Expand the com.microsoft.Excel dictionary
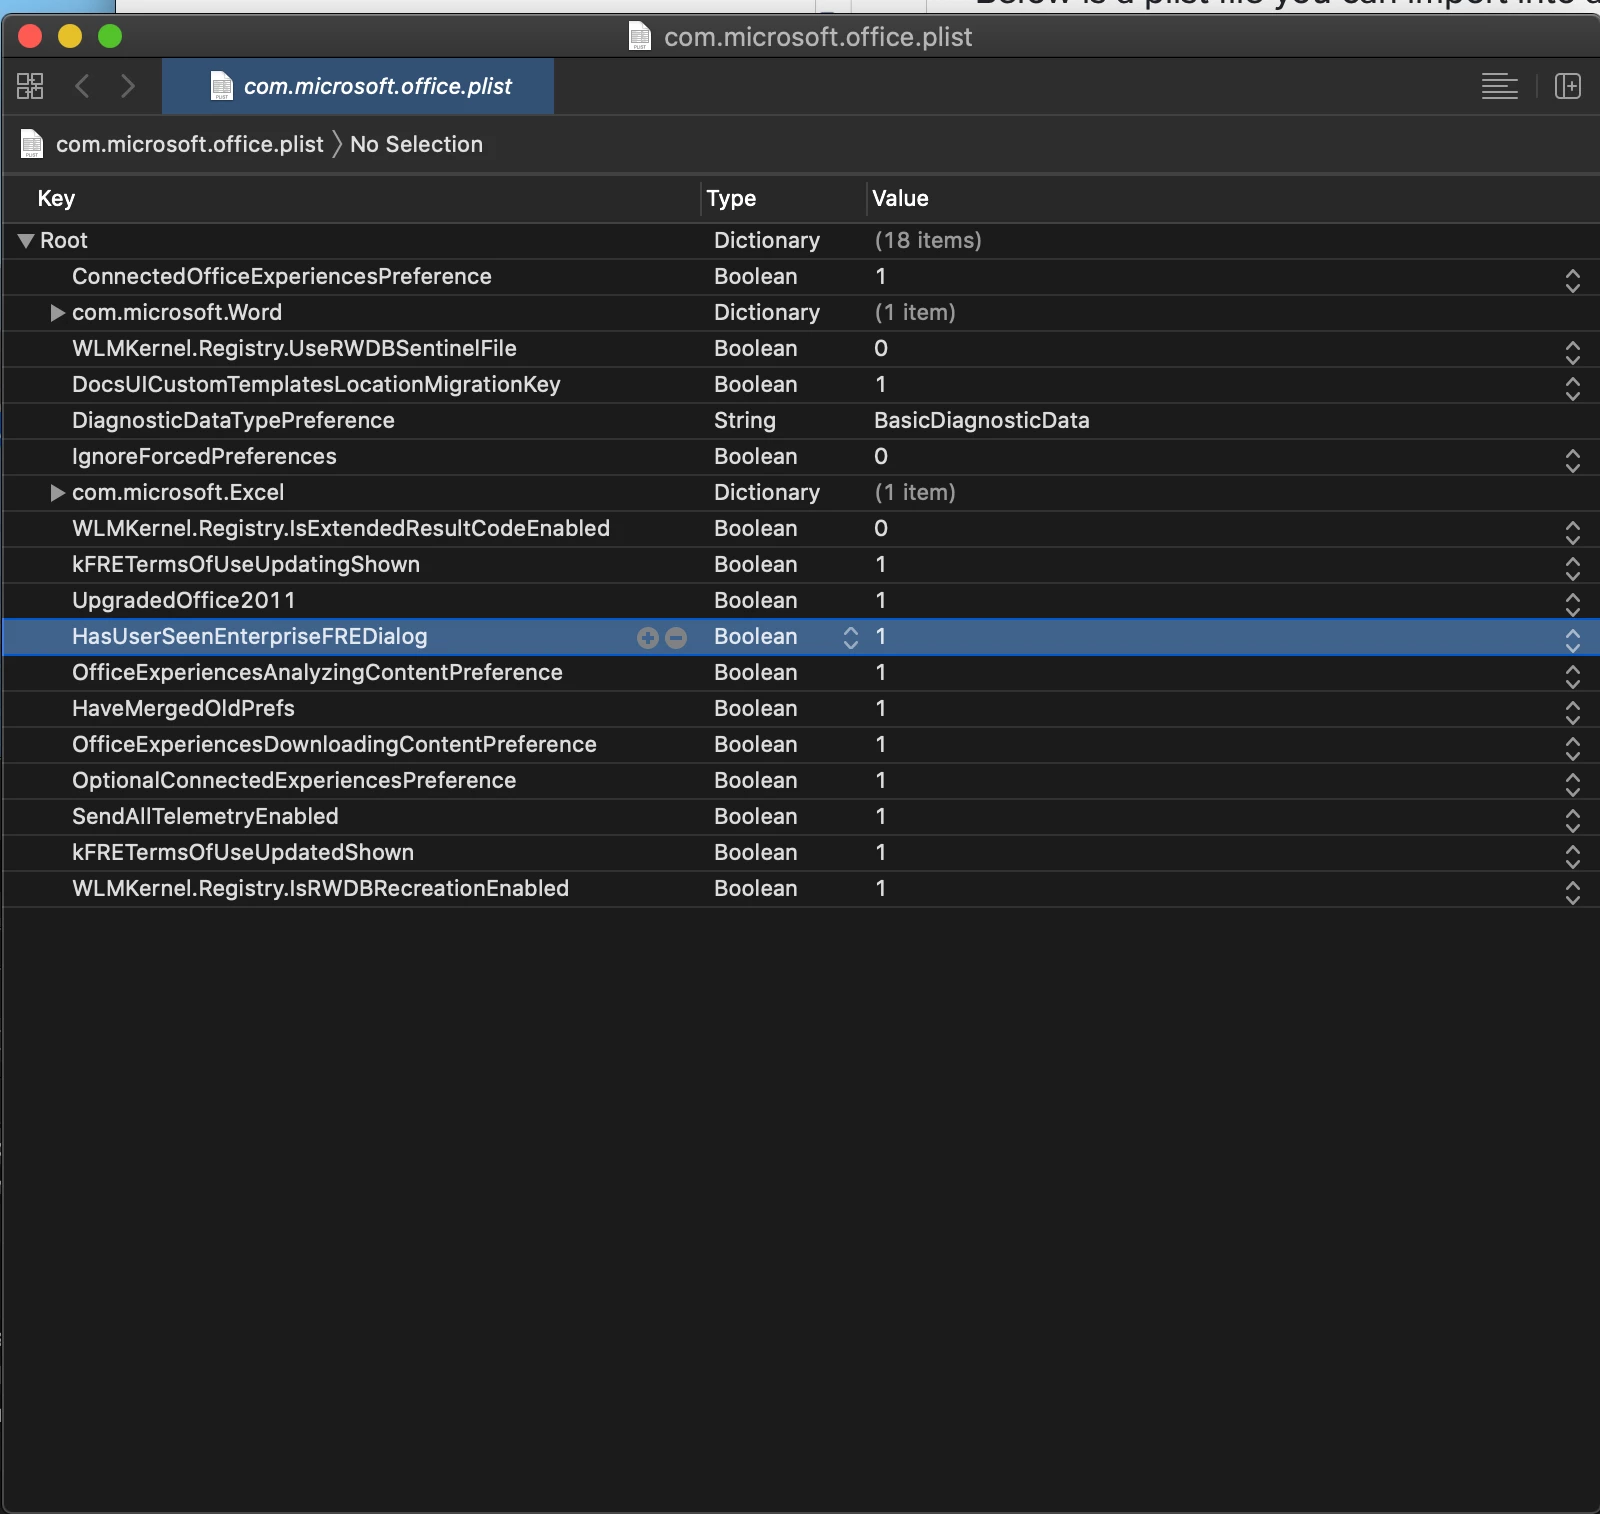Screen dimensions: 1600x1514 coord(57,493)
